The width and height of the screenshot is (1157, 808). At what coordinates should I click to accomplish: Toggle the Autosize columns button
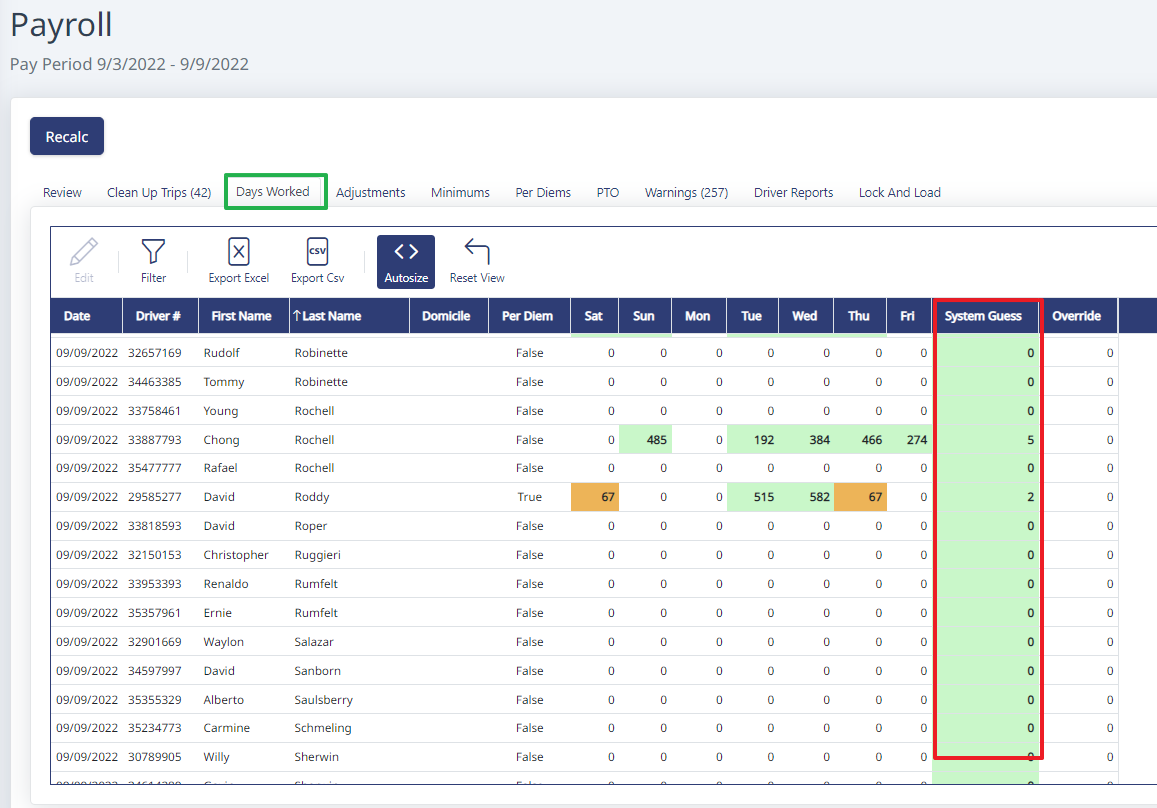[x=406, y=261]
